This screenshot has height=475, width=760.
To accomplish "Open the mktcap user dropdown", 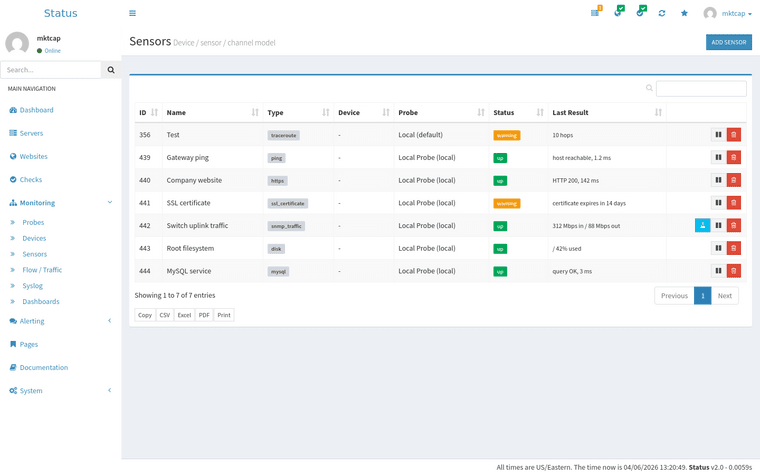I will [728, 14].
